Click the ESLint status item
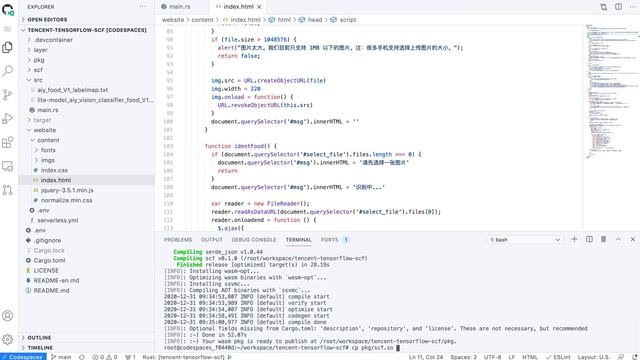Image resolution: width=640 pixels, height=360 pixels. pos(558,357)
